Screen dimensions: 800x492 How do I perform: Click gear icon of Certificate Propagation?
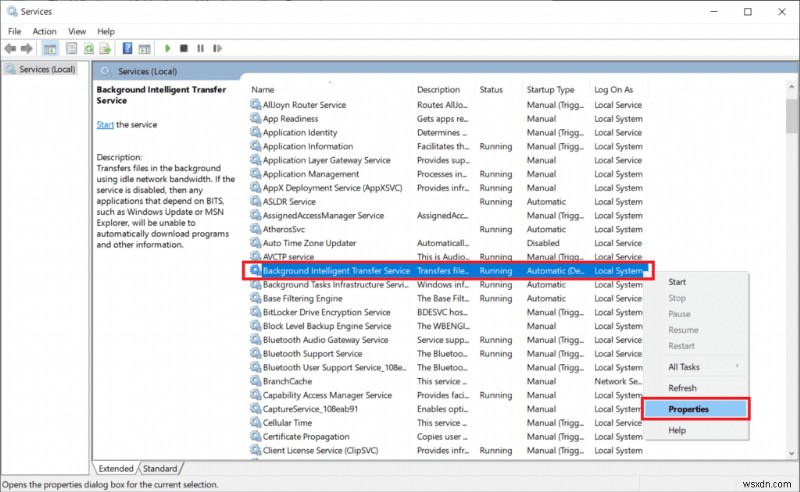(255, 436)
